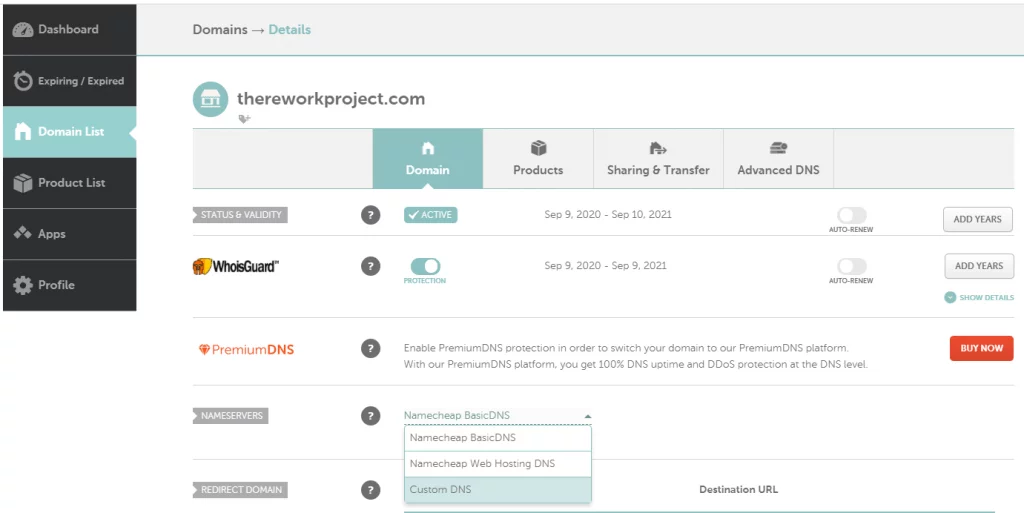The height and width of the screenshot is (513, 1024).
Task: Click the Redirect Domain label
Action: 240,490
